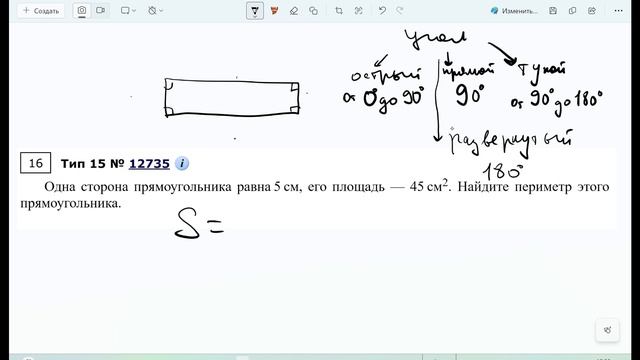Open the snip shape mode dropdown
640x360 pixels.
(x=128, y=11)
